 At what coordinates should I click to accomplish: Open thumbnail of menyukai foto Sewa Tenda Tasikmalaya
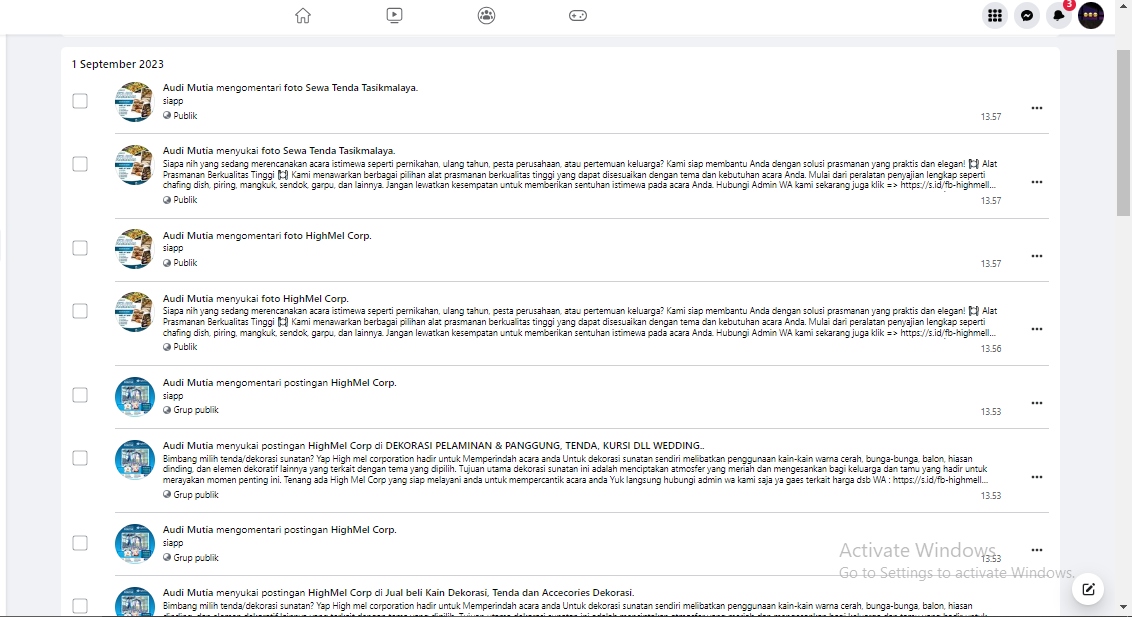135,165
